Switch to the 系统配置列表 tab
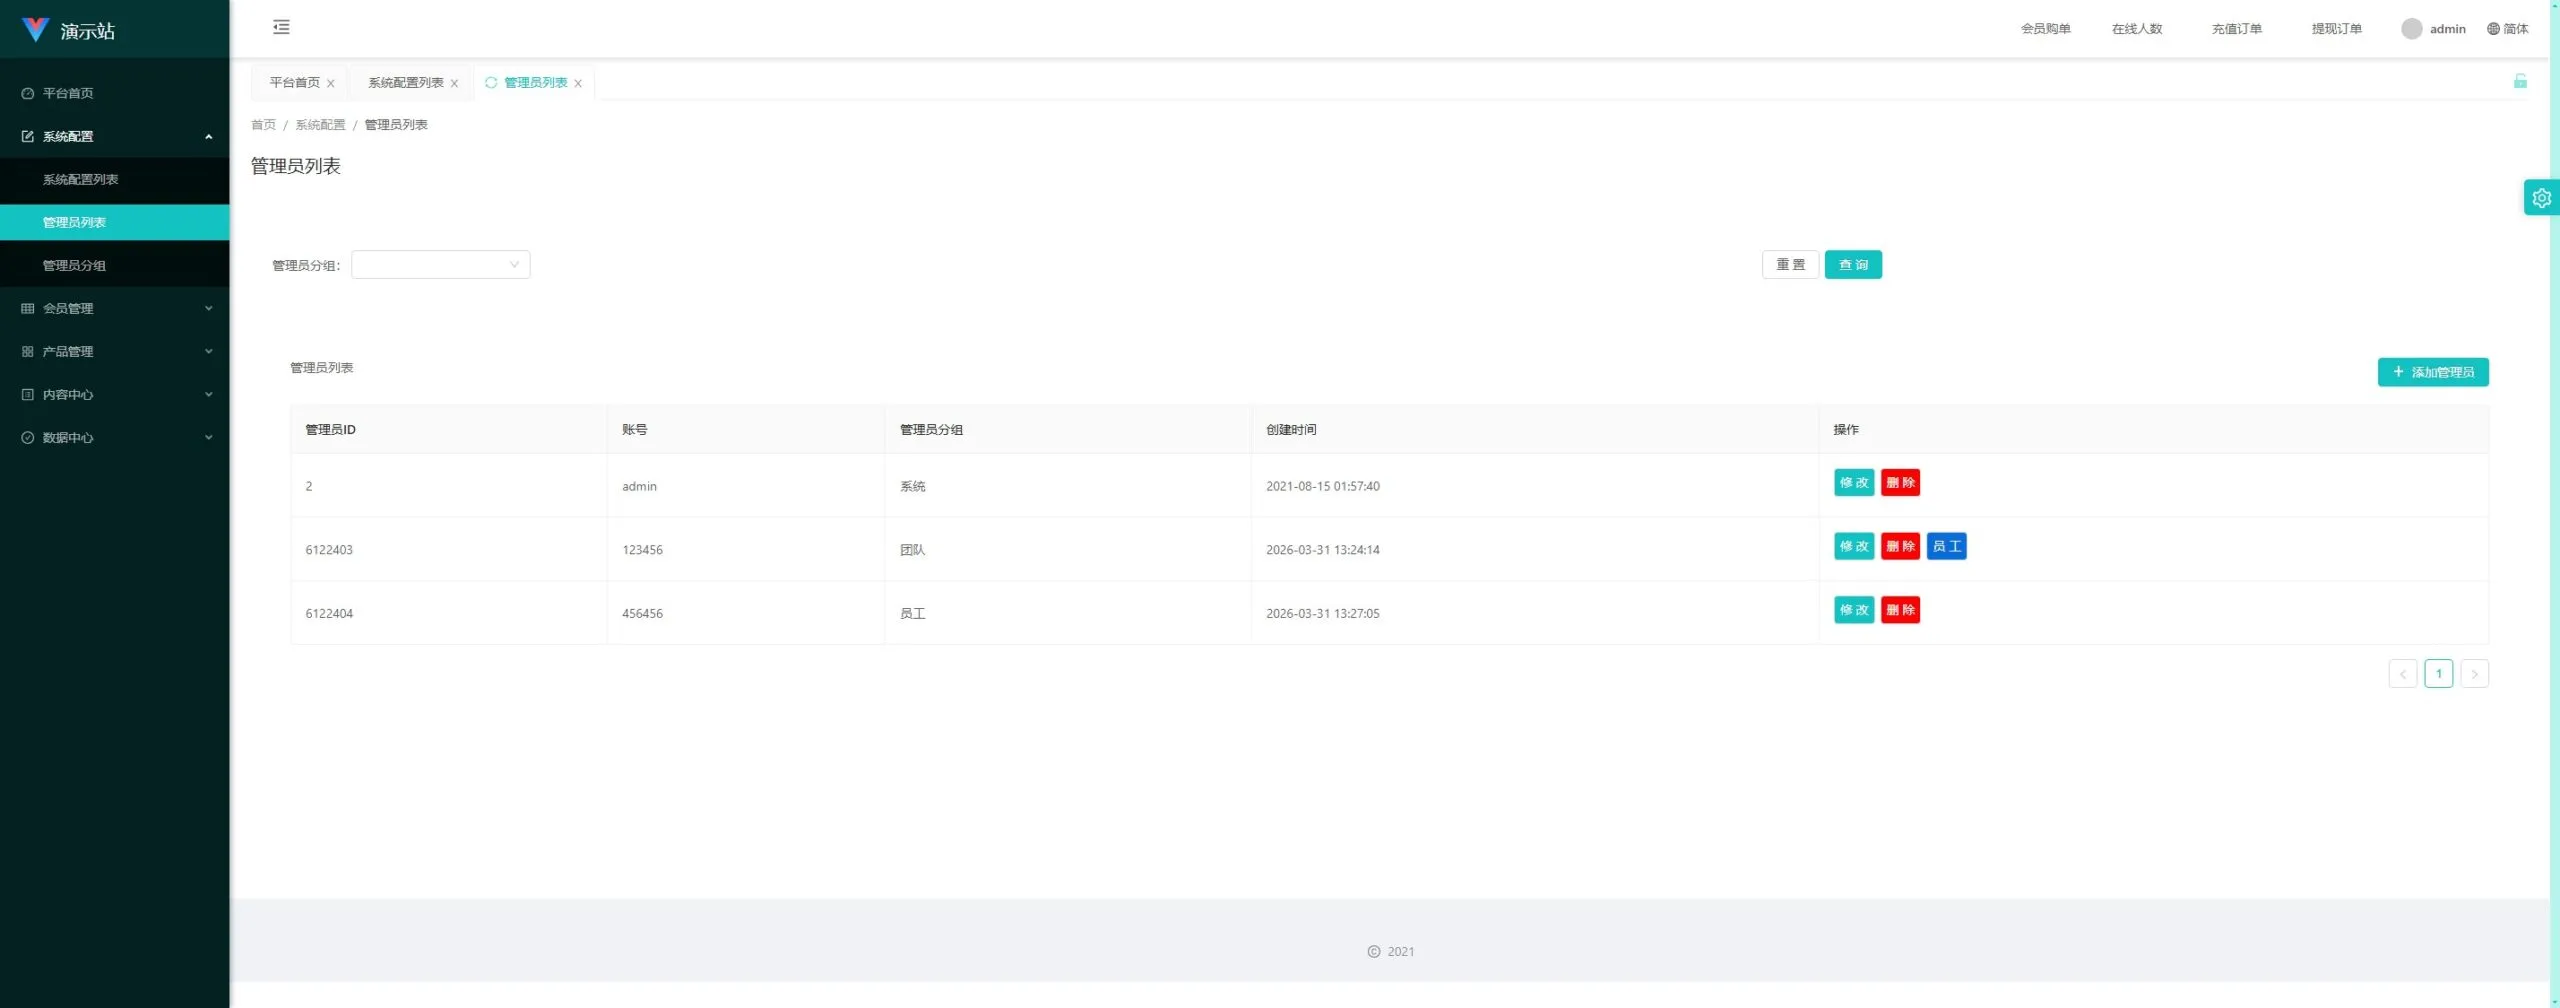The image size is (2560, 1008). [405, 83]
